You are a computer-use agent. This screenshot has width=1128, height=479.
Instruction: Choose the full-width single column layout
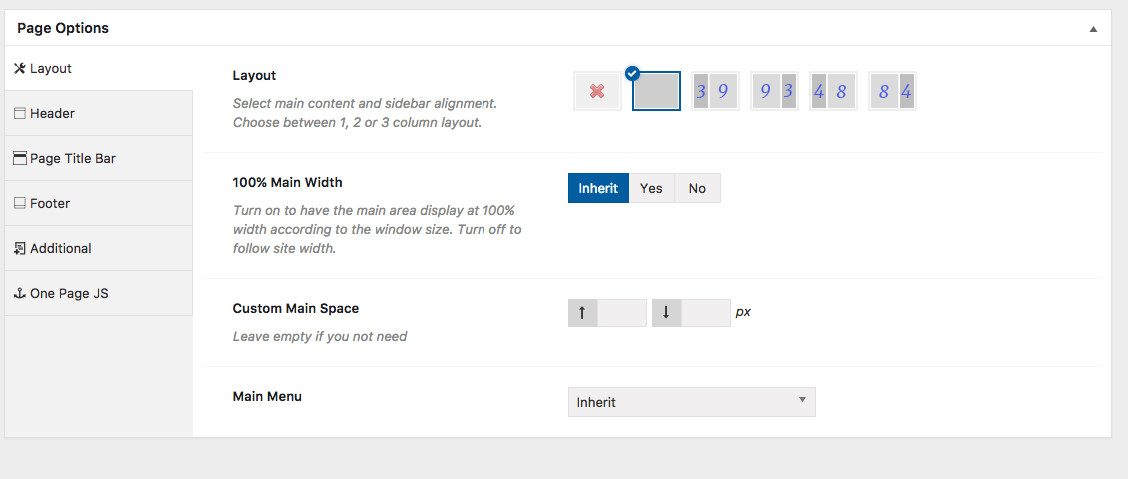[x=656, y=91]
